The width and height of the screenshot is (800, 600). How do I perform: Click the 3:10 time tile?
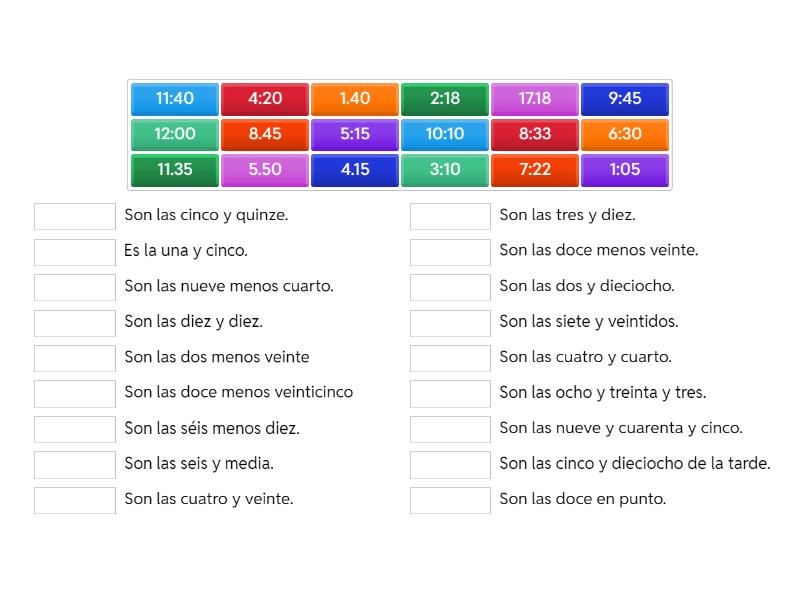click(445, 170)
